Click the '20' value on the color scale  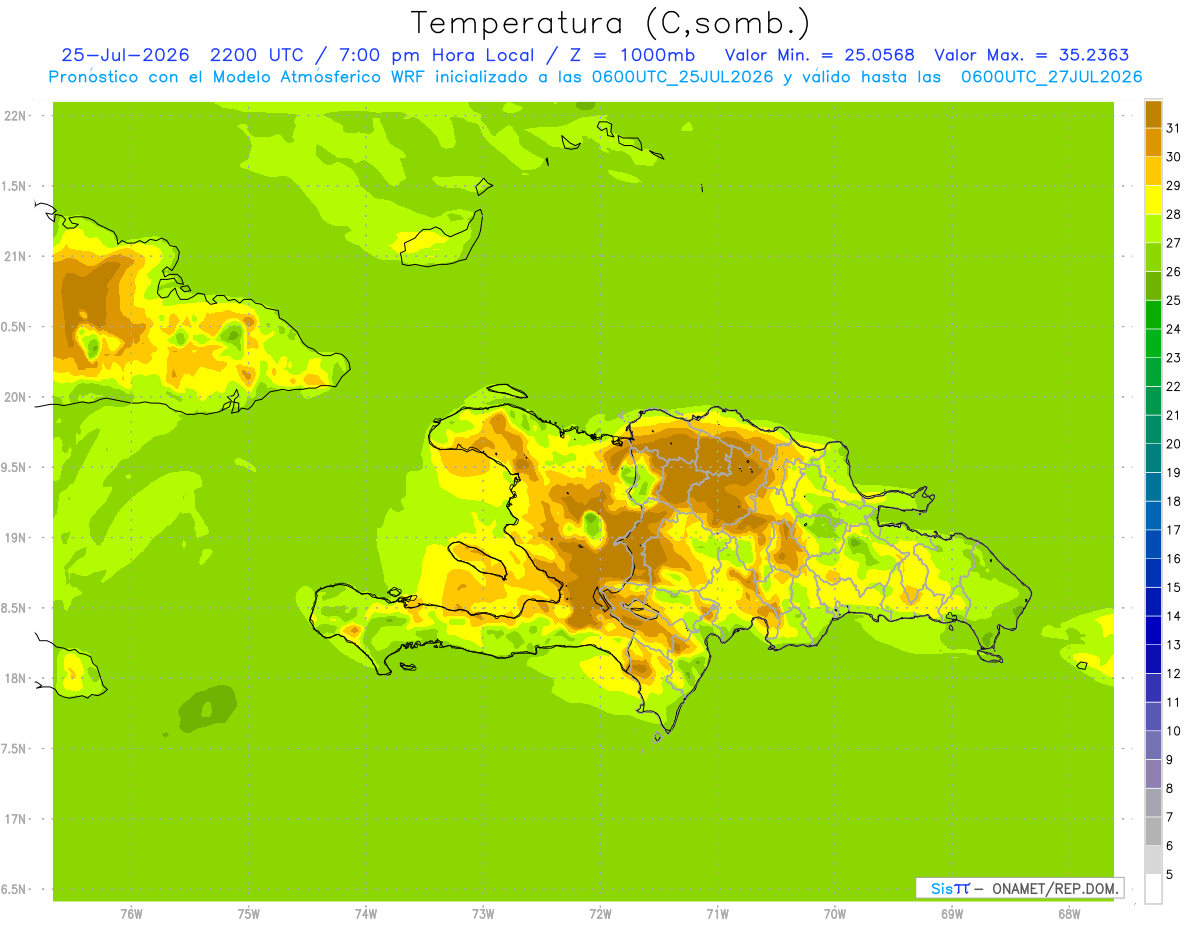click(x=1173, y=444)
